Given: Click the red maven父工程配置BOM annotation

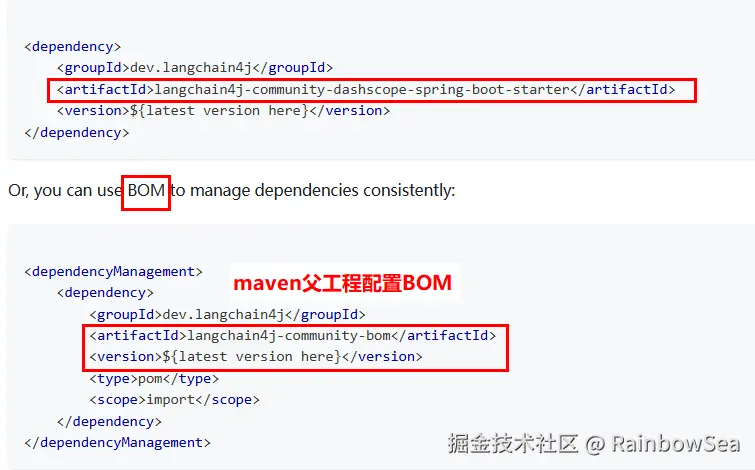Looking at the screenshot, I should 342,283.
